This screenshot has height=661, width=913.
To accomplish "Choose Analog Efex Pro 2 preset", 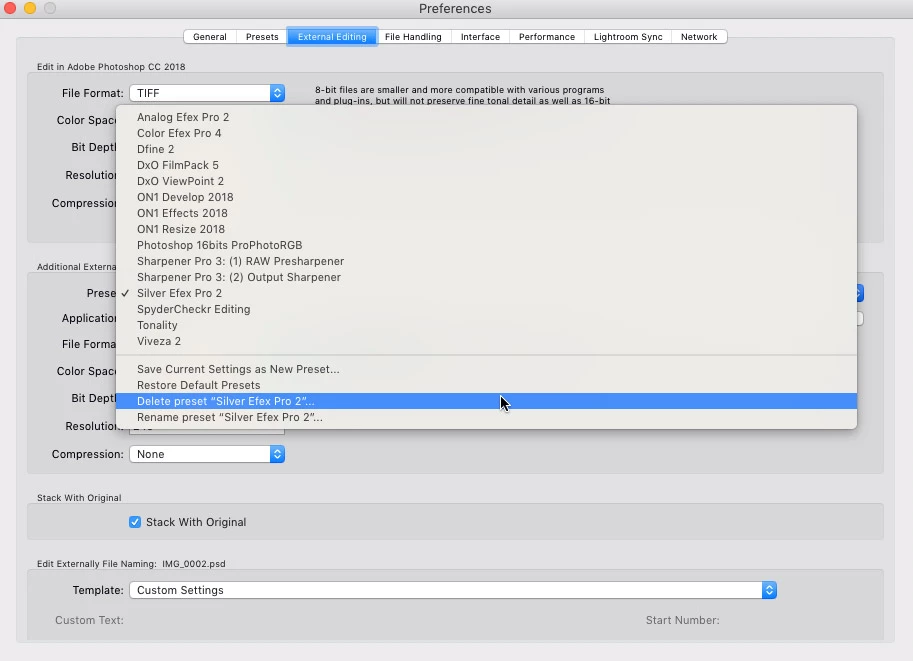I will [486, 117].
